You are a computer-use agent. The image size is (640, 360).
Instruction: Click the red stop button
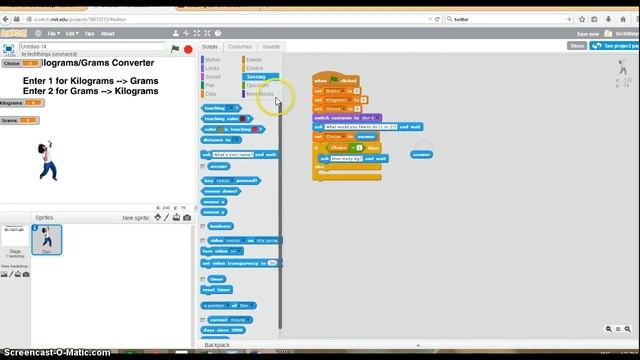(188, 49)
